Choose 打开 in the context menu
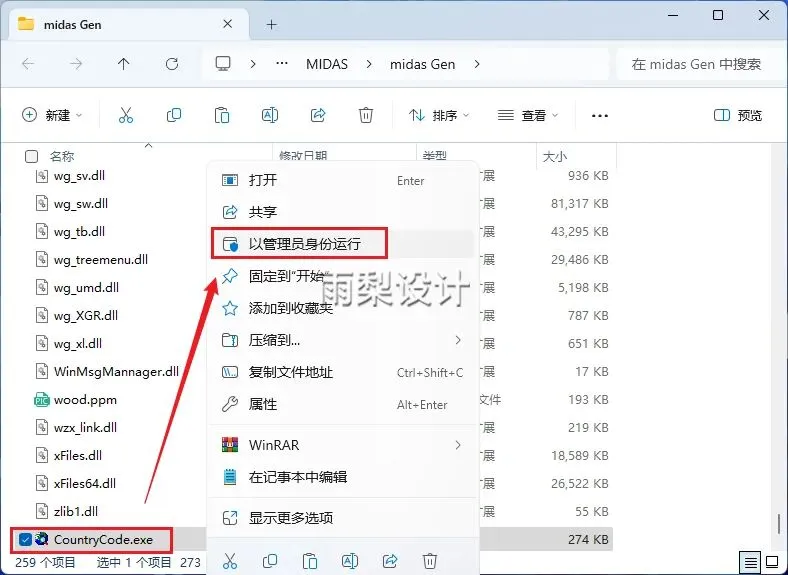Viewport: 788px width, 575px height. click(343, 180)
